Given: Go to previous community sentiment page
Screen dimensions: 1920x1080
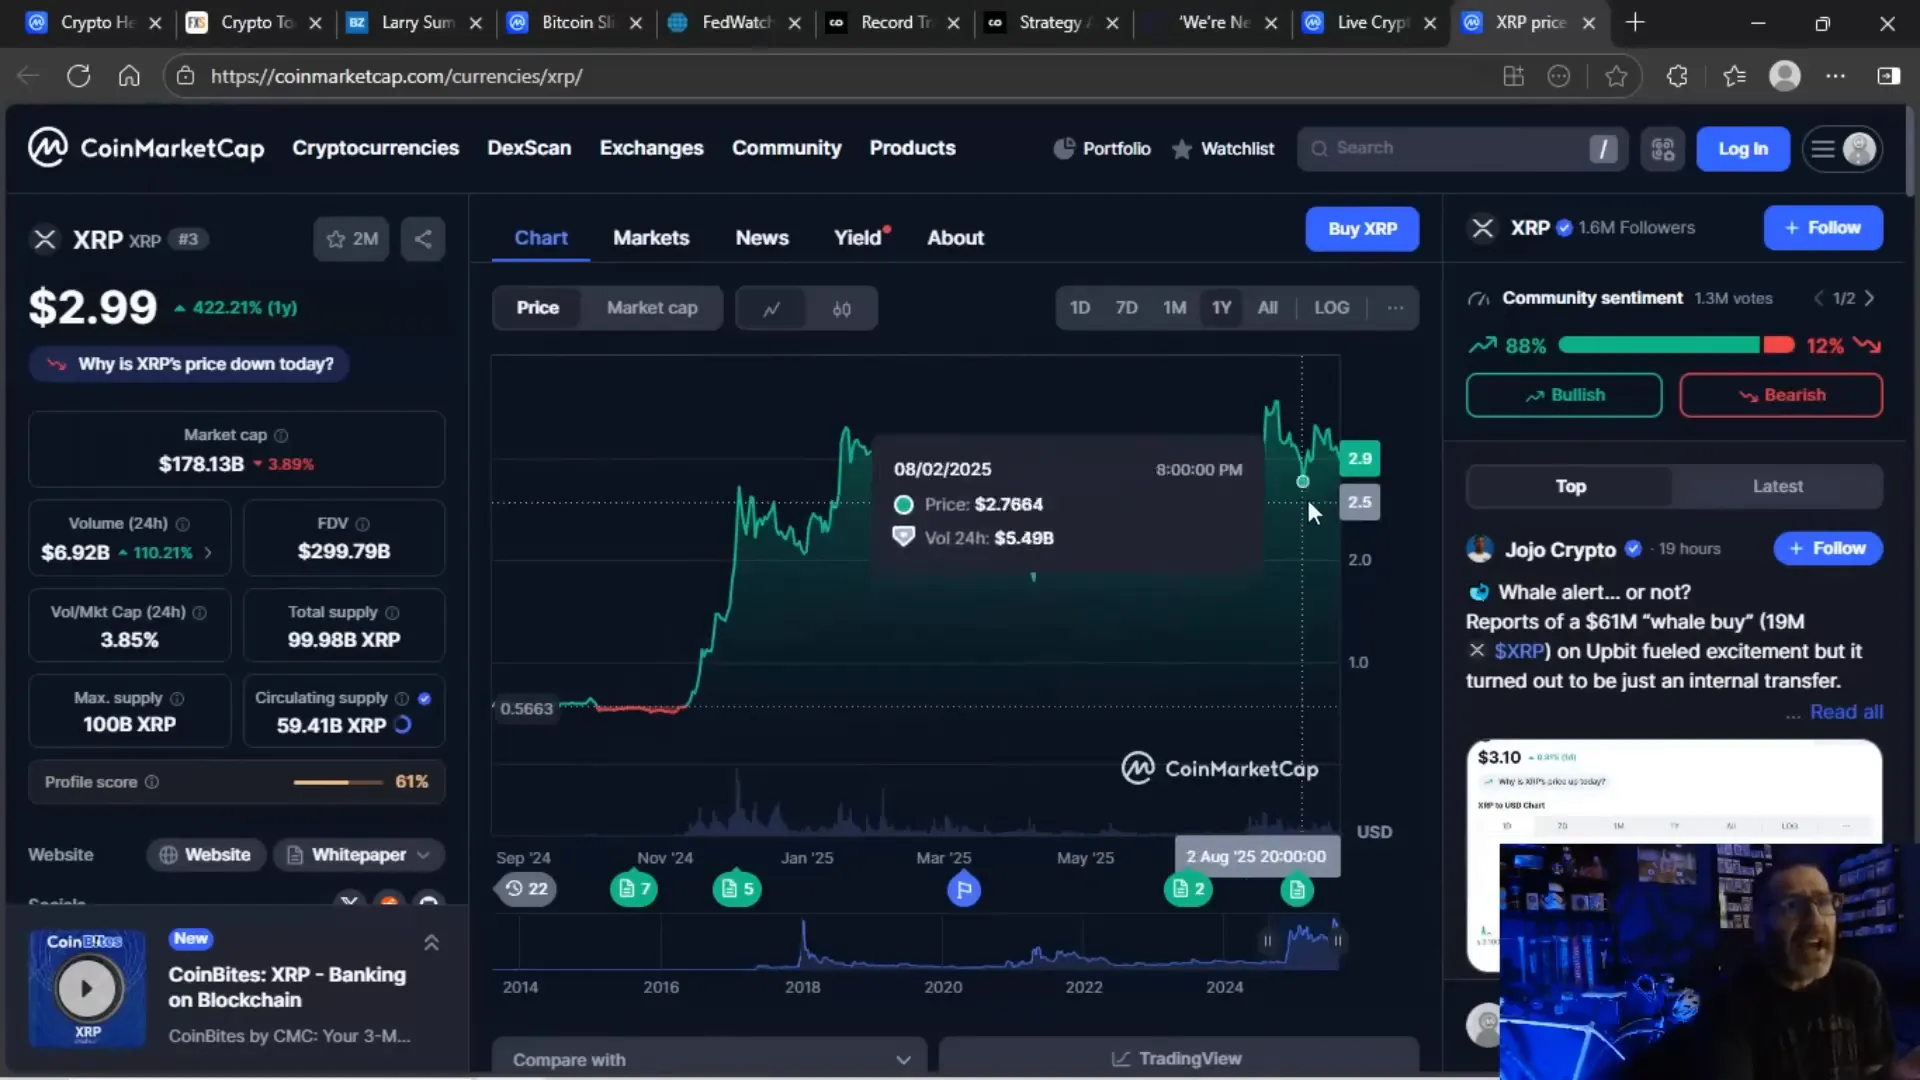Looking at the screenshot, I should click(1819, 298).
